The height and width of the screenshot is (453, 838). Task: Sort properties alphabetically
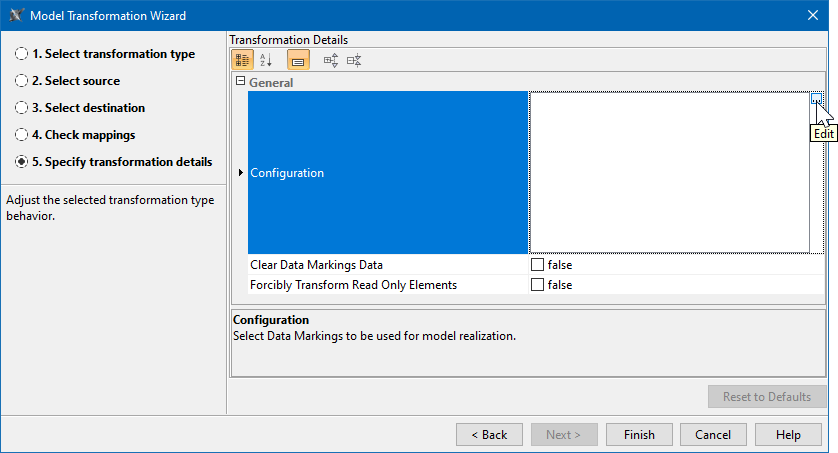coord(266,60)
